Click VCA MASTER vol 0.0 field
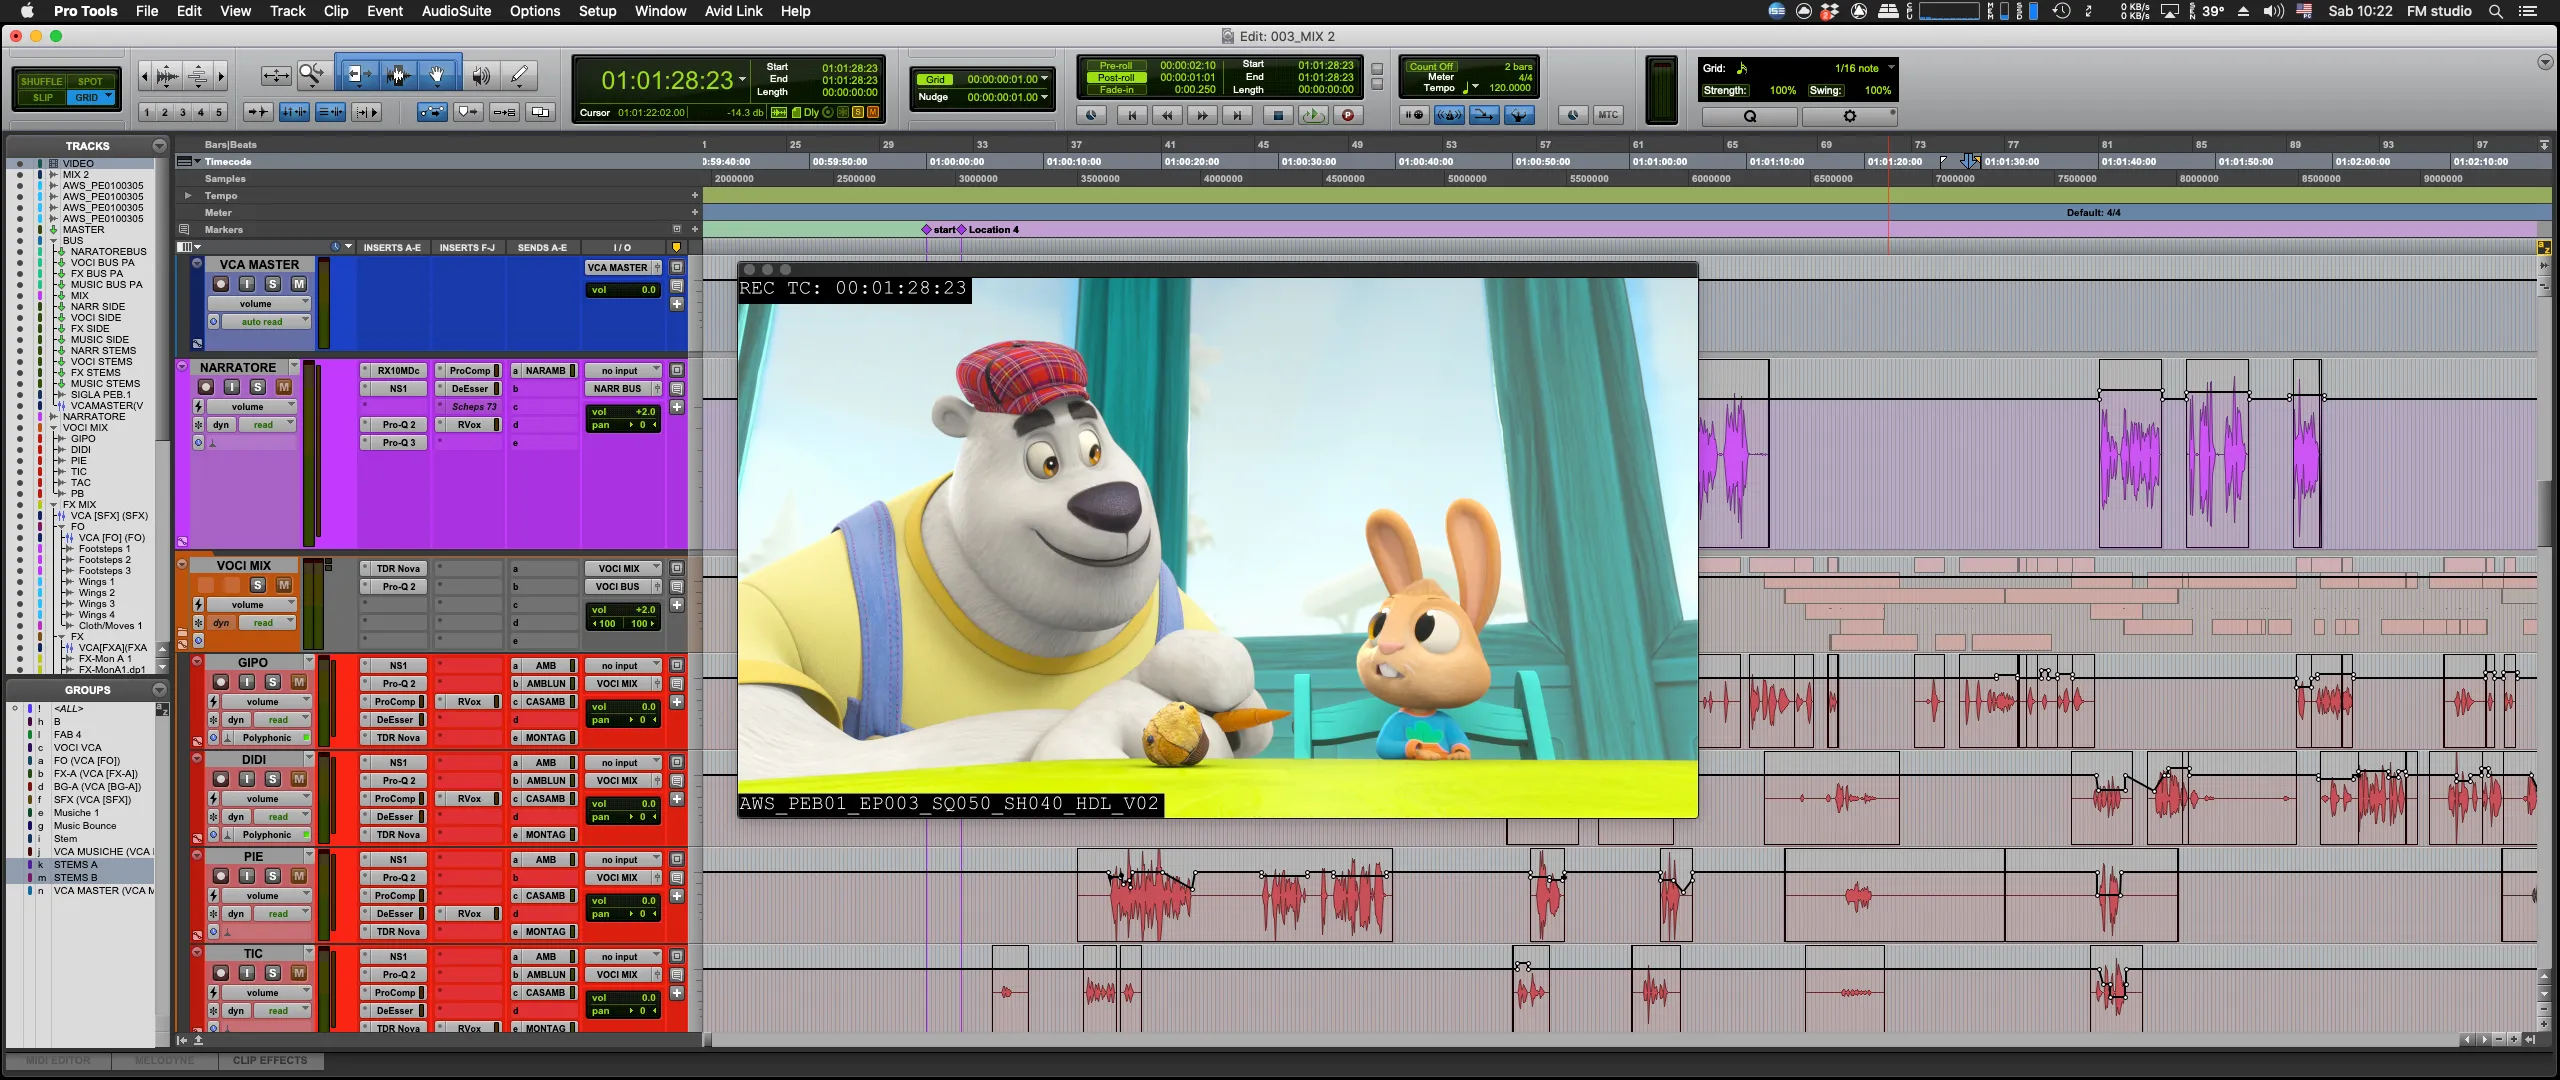The image size is (2560, 1080). click(623, 290)
